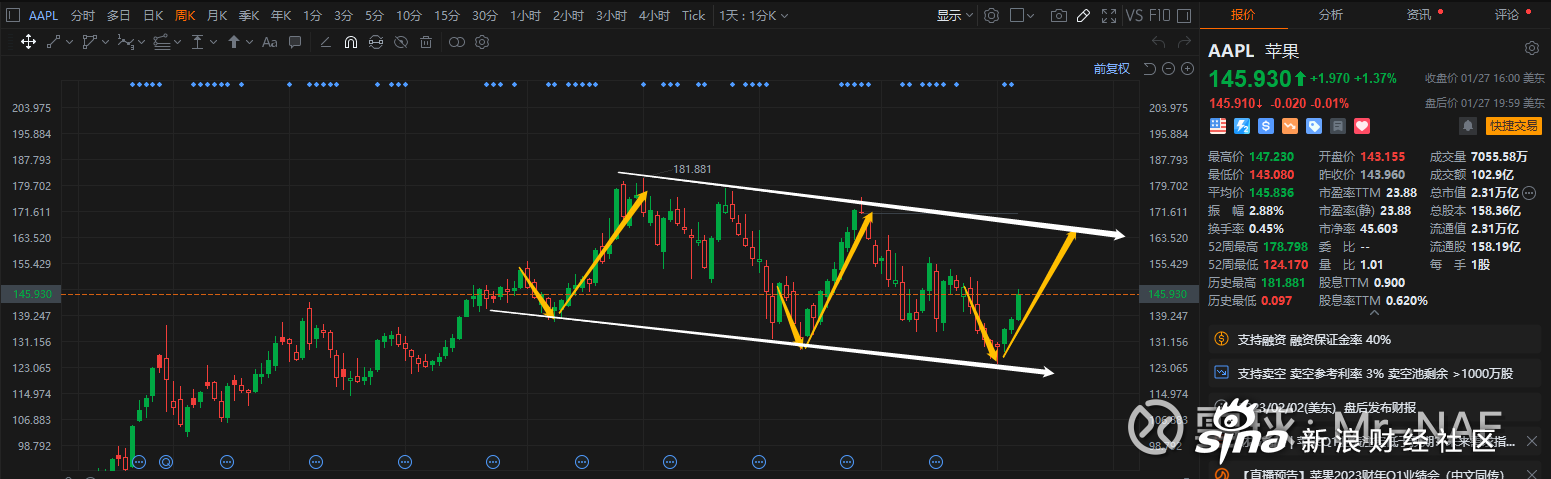Hide all drawings with the eye-slash icon
Screen dimensions: 1551x479
click(x=401, y=42)
